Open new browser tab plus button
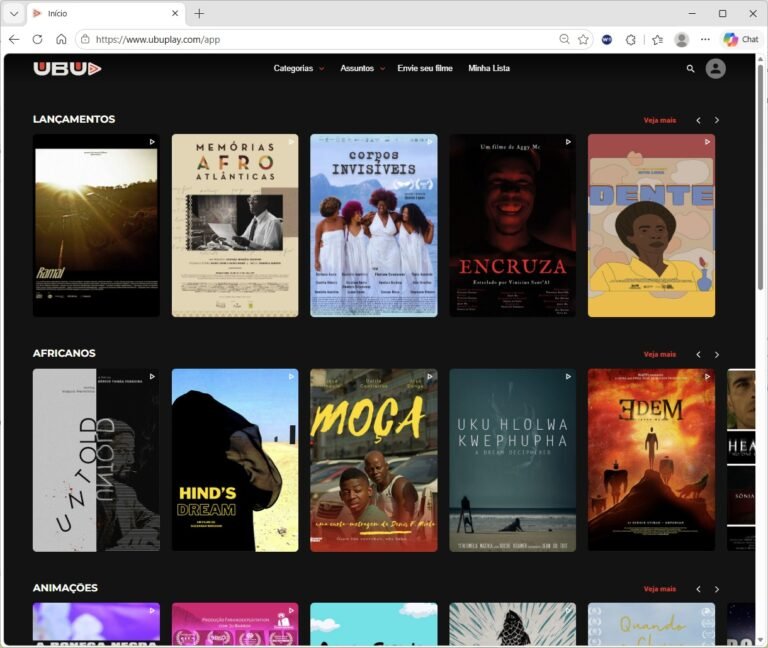768x648 pixels. coord(199,14)
